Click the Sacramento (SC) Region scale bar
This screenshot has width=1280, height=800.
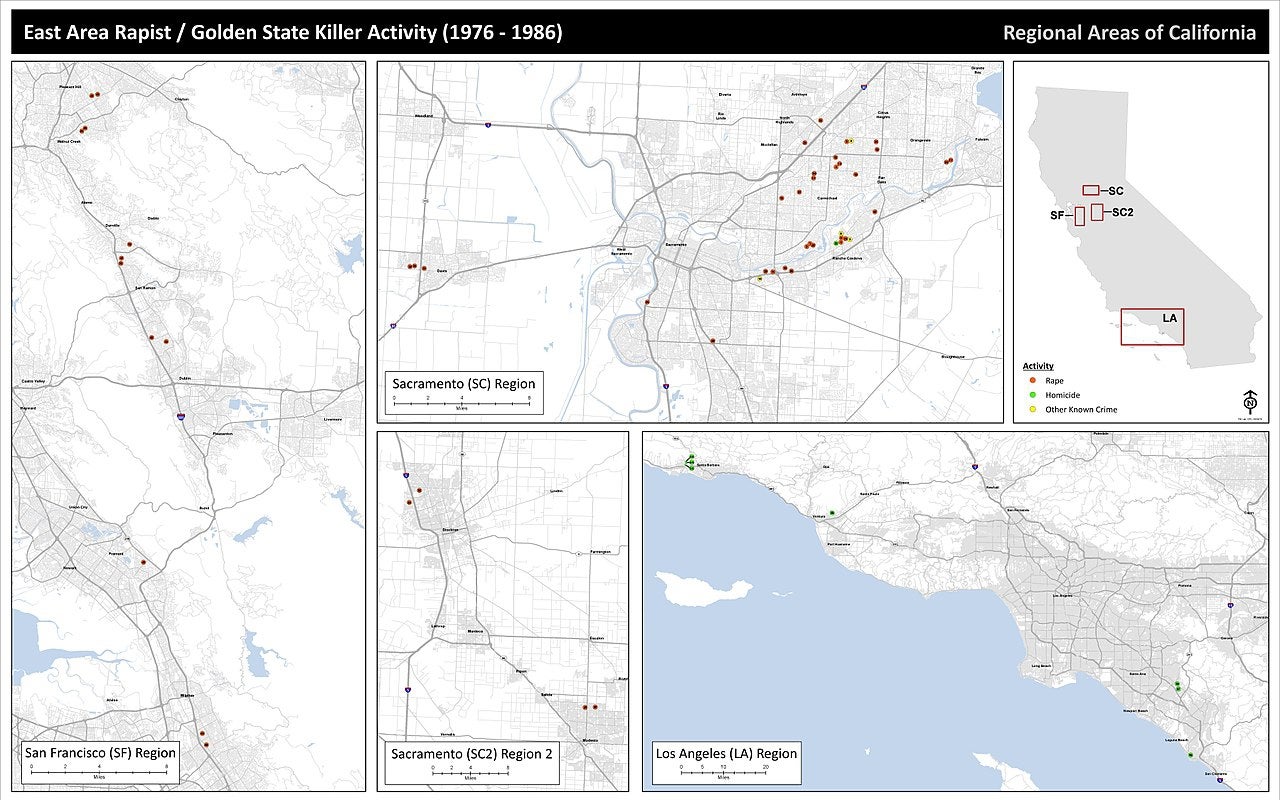461,402
